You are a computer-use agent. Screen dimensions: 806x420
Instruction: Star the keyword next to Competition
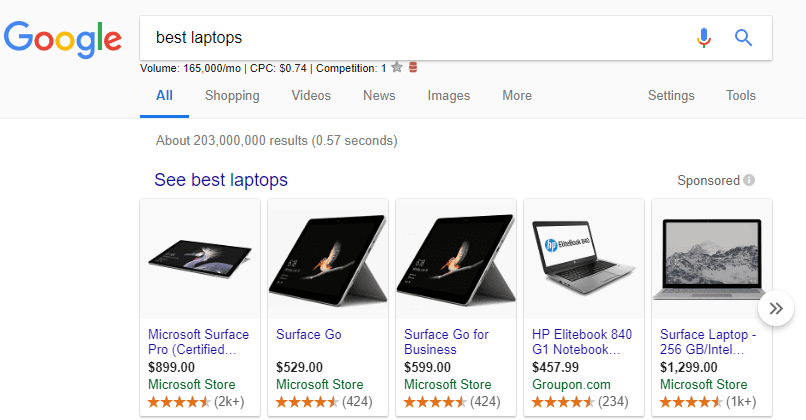(397, 68)
